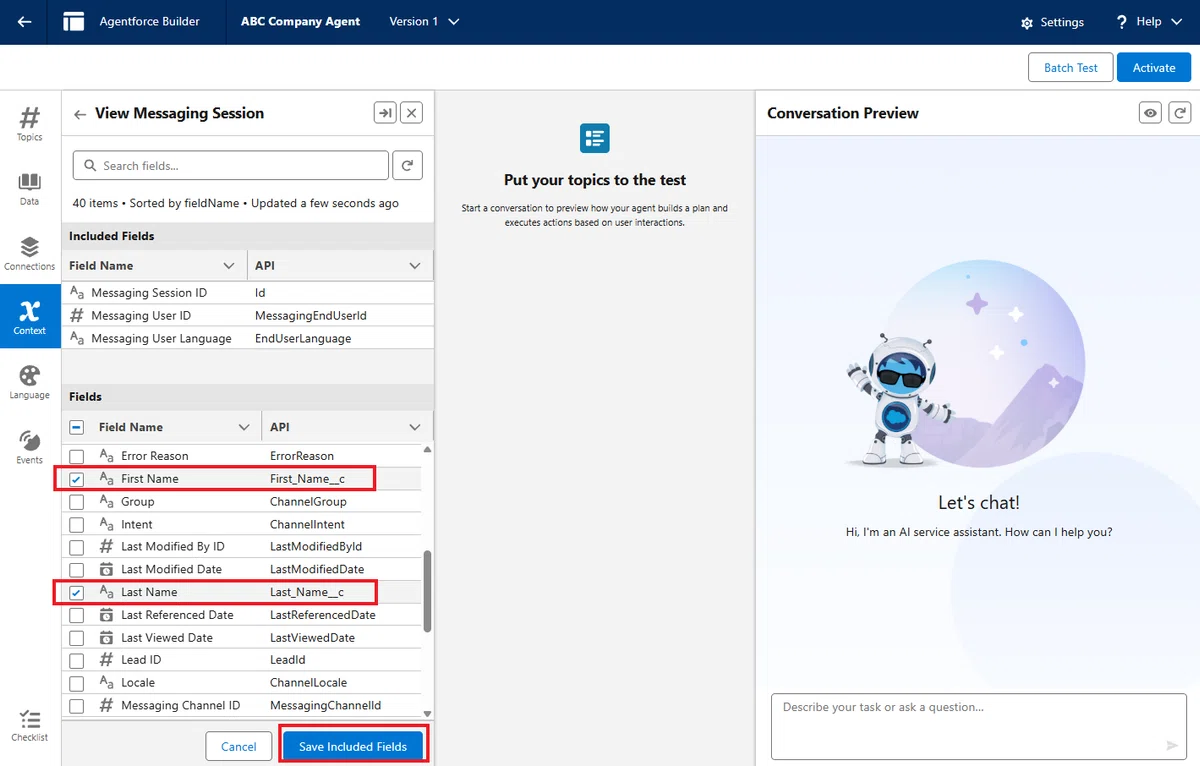Click the chat message input box

pyautogui.click(x=979, y=726)
